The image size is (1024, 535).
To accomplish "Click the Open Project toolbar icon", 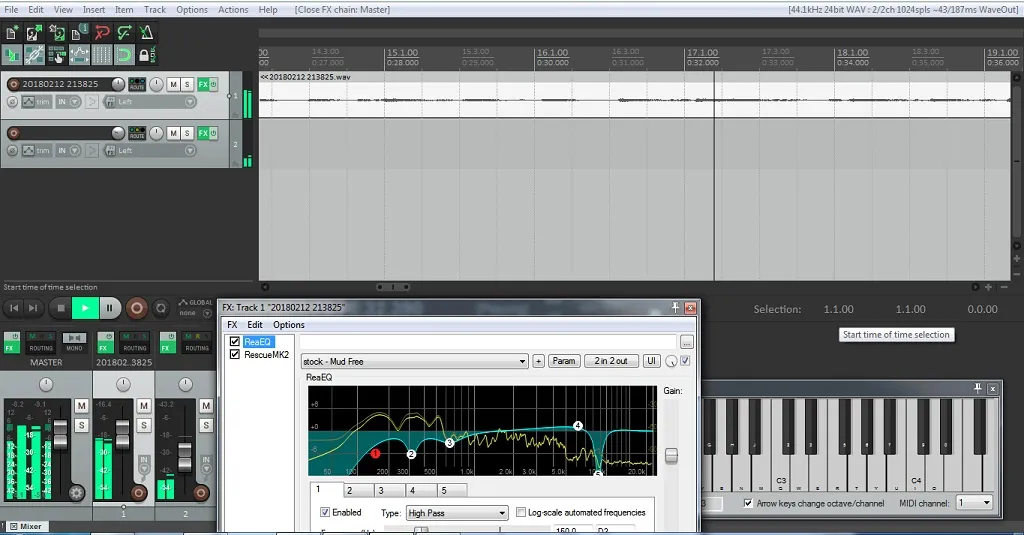I will click(34, 33).
